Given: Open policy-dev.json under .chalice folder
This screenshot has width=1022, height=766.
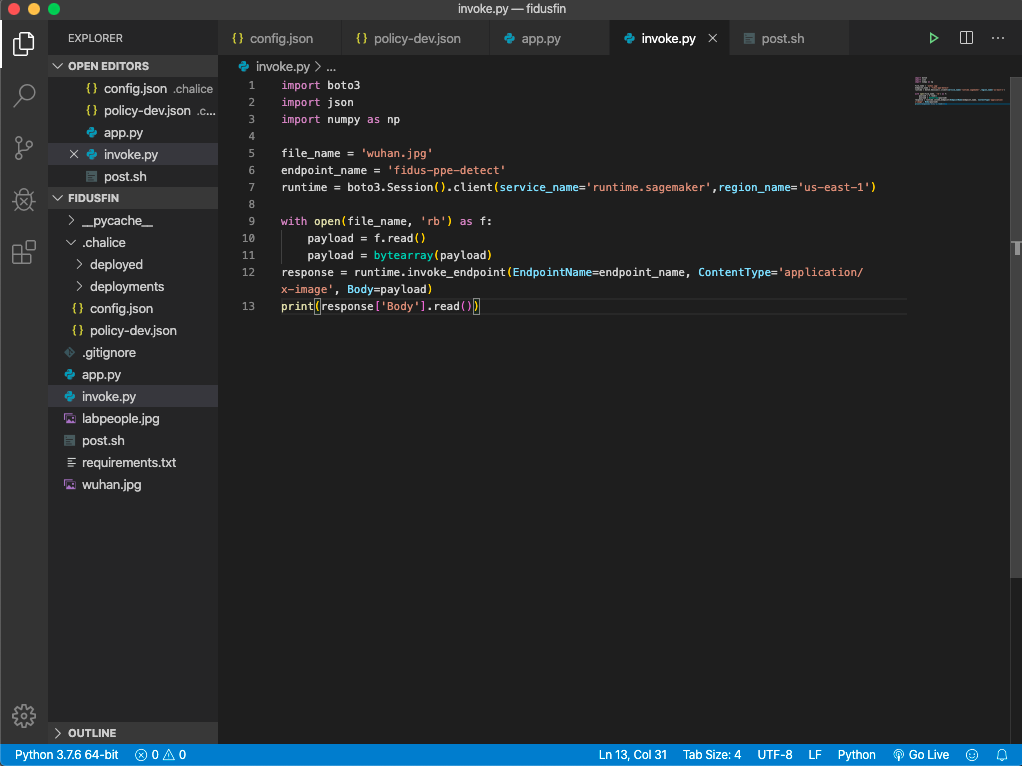Looking at the screenshot, I should click(x=133, y=331).
